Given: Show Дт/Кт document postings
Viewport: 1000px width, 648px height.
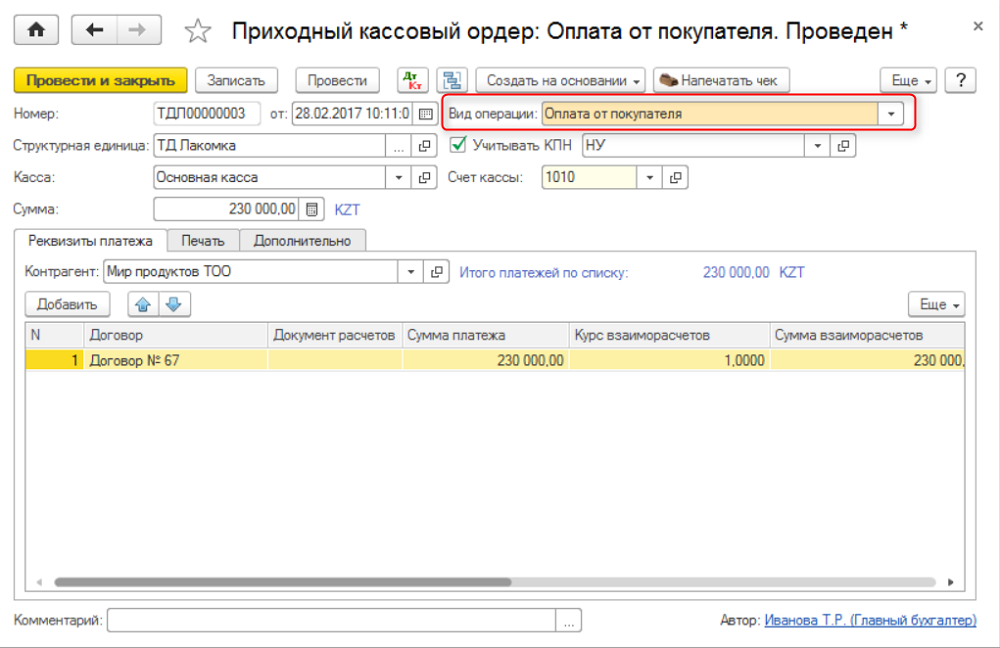Looking at the screenshot, I should (x=411, y=80).
